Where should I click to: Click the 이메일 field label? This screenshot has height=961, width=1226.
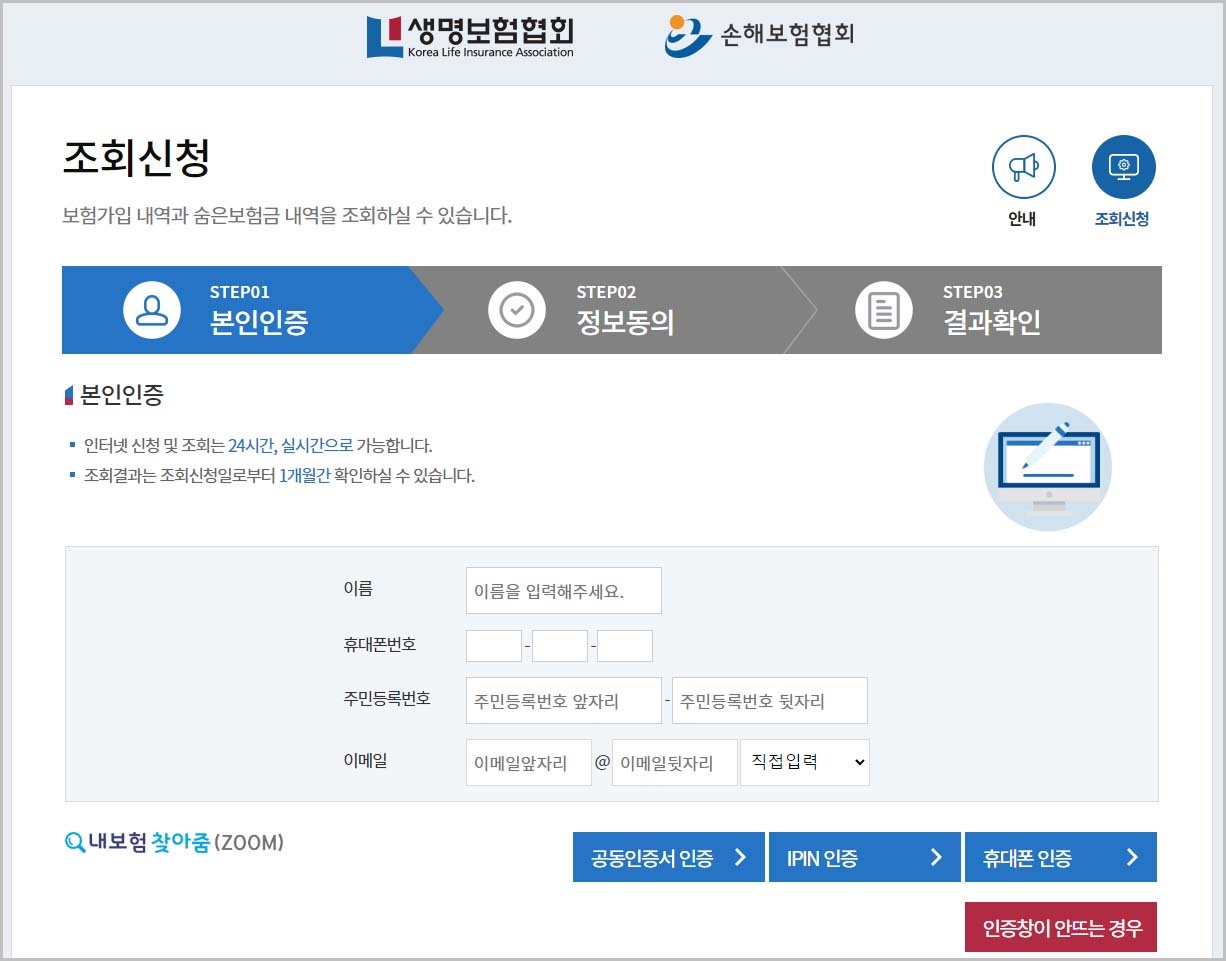click(x=365, y=761)
